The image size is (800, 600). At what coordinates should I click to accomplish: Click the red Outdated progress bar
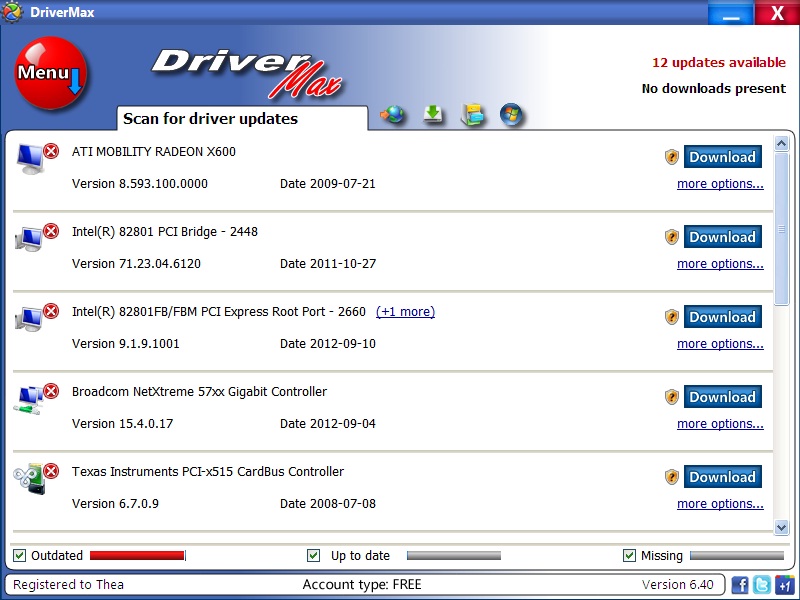point(138,556)
